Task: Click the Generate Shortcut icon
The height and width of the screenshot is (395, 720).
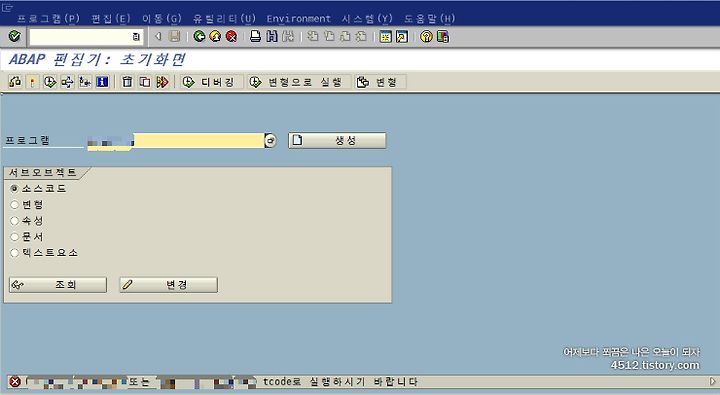Action: 402,36
